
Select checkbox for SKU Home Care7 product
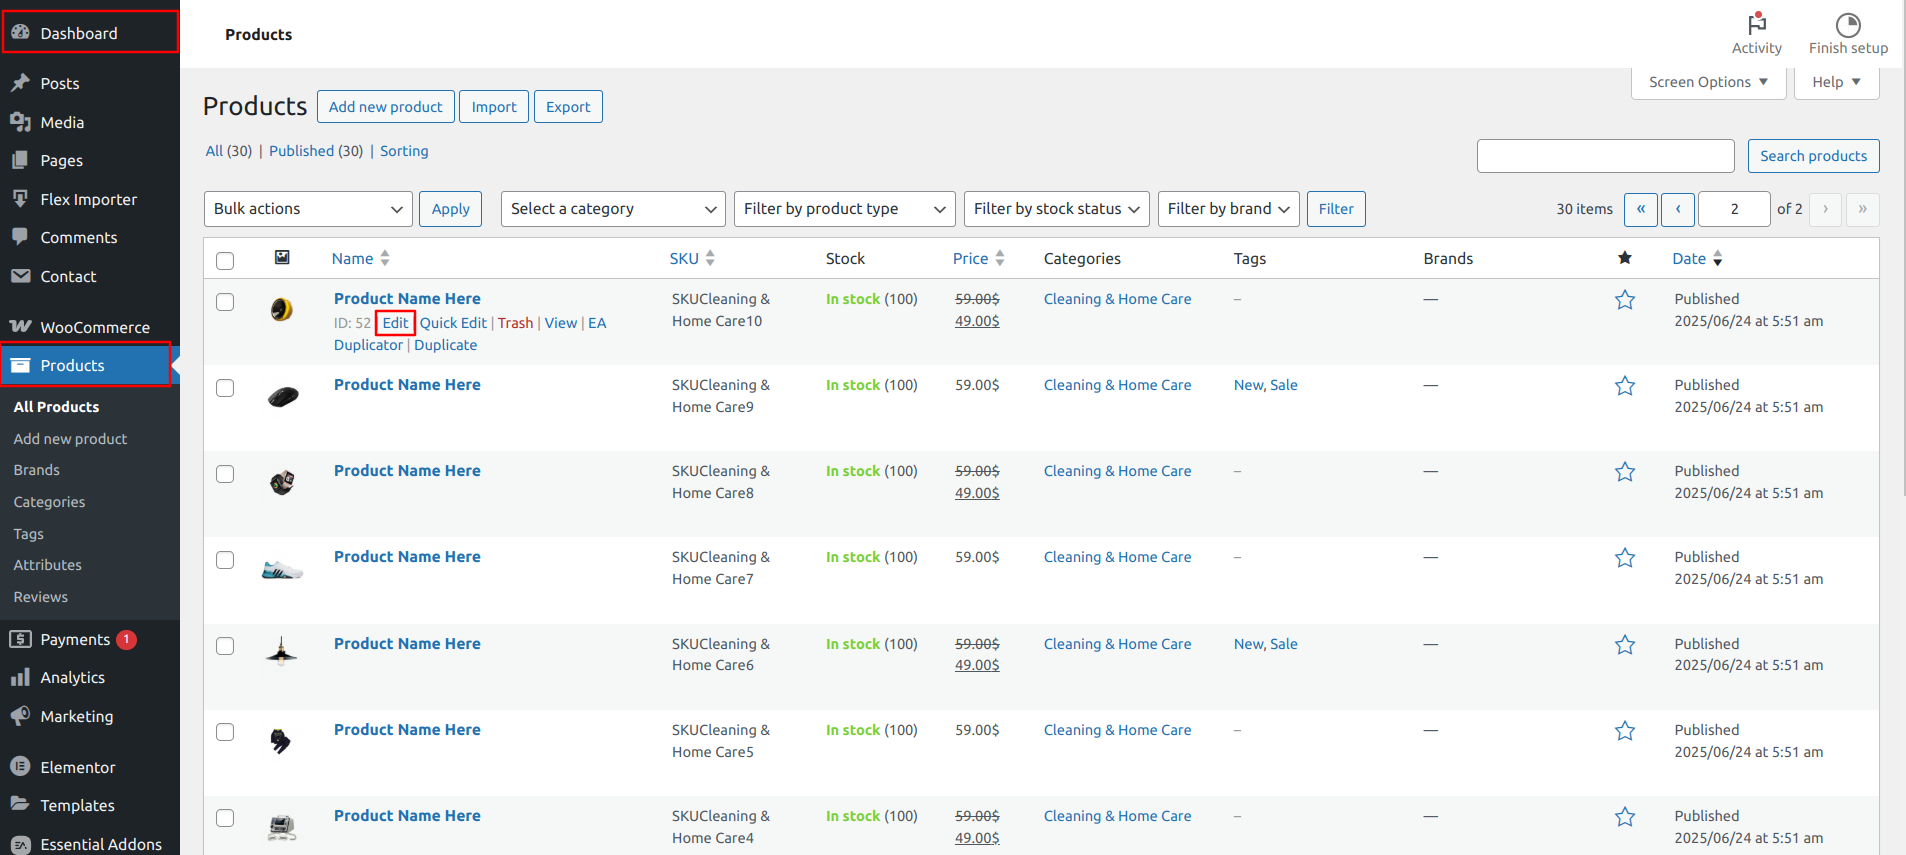(225, 560)
